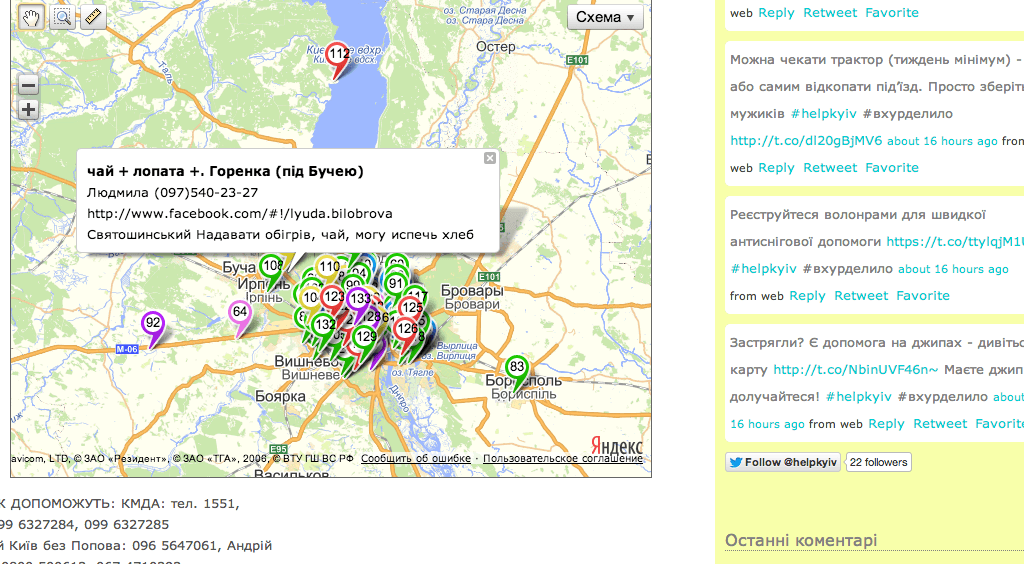This screenshot has height=564, width=1024.
Task: Open the 22 followers count link
Action: click(x=878, y=462)
